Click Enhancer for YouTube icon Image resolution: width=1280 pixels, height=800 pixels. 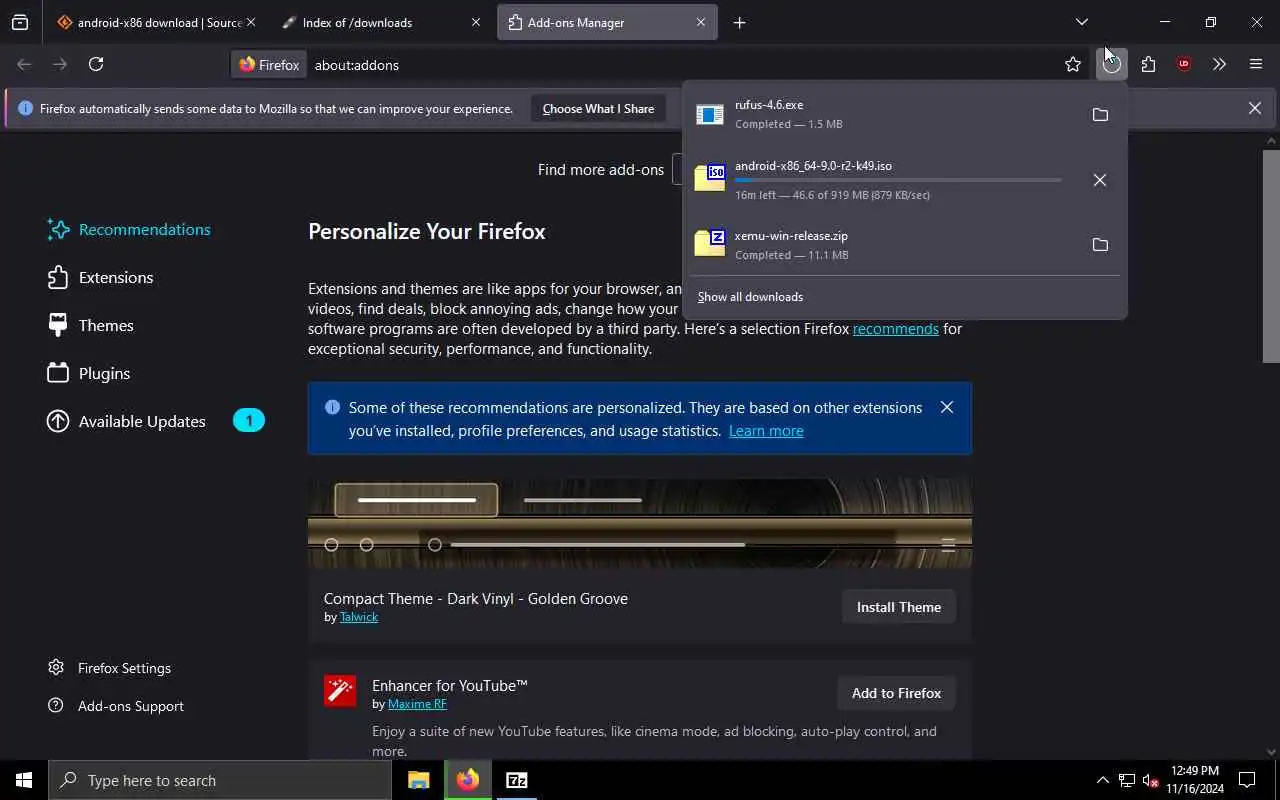[x=340, y=691]
